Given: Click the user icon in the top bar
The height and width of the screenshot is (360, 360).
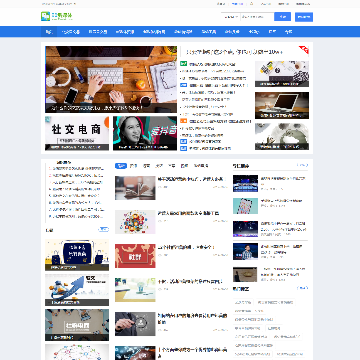Looking at the screenshot, I should click(x=251, y=4).
